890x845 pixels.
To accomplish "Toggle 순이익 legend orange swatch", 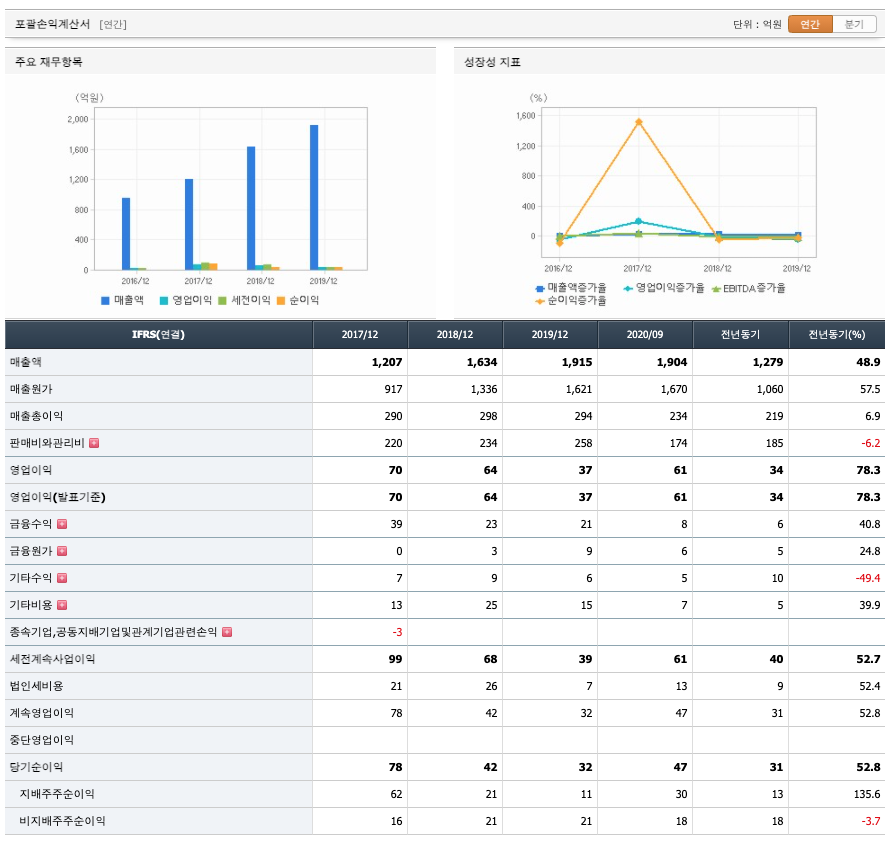I will pos(280,301).
